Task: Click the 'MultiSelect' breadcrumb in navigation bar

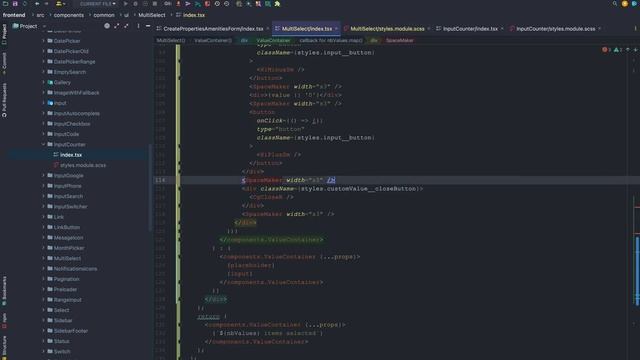Action: coord(151,15)
